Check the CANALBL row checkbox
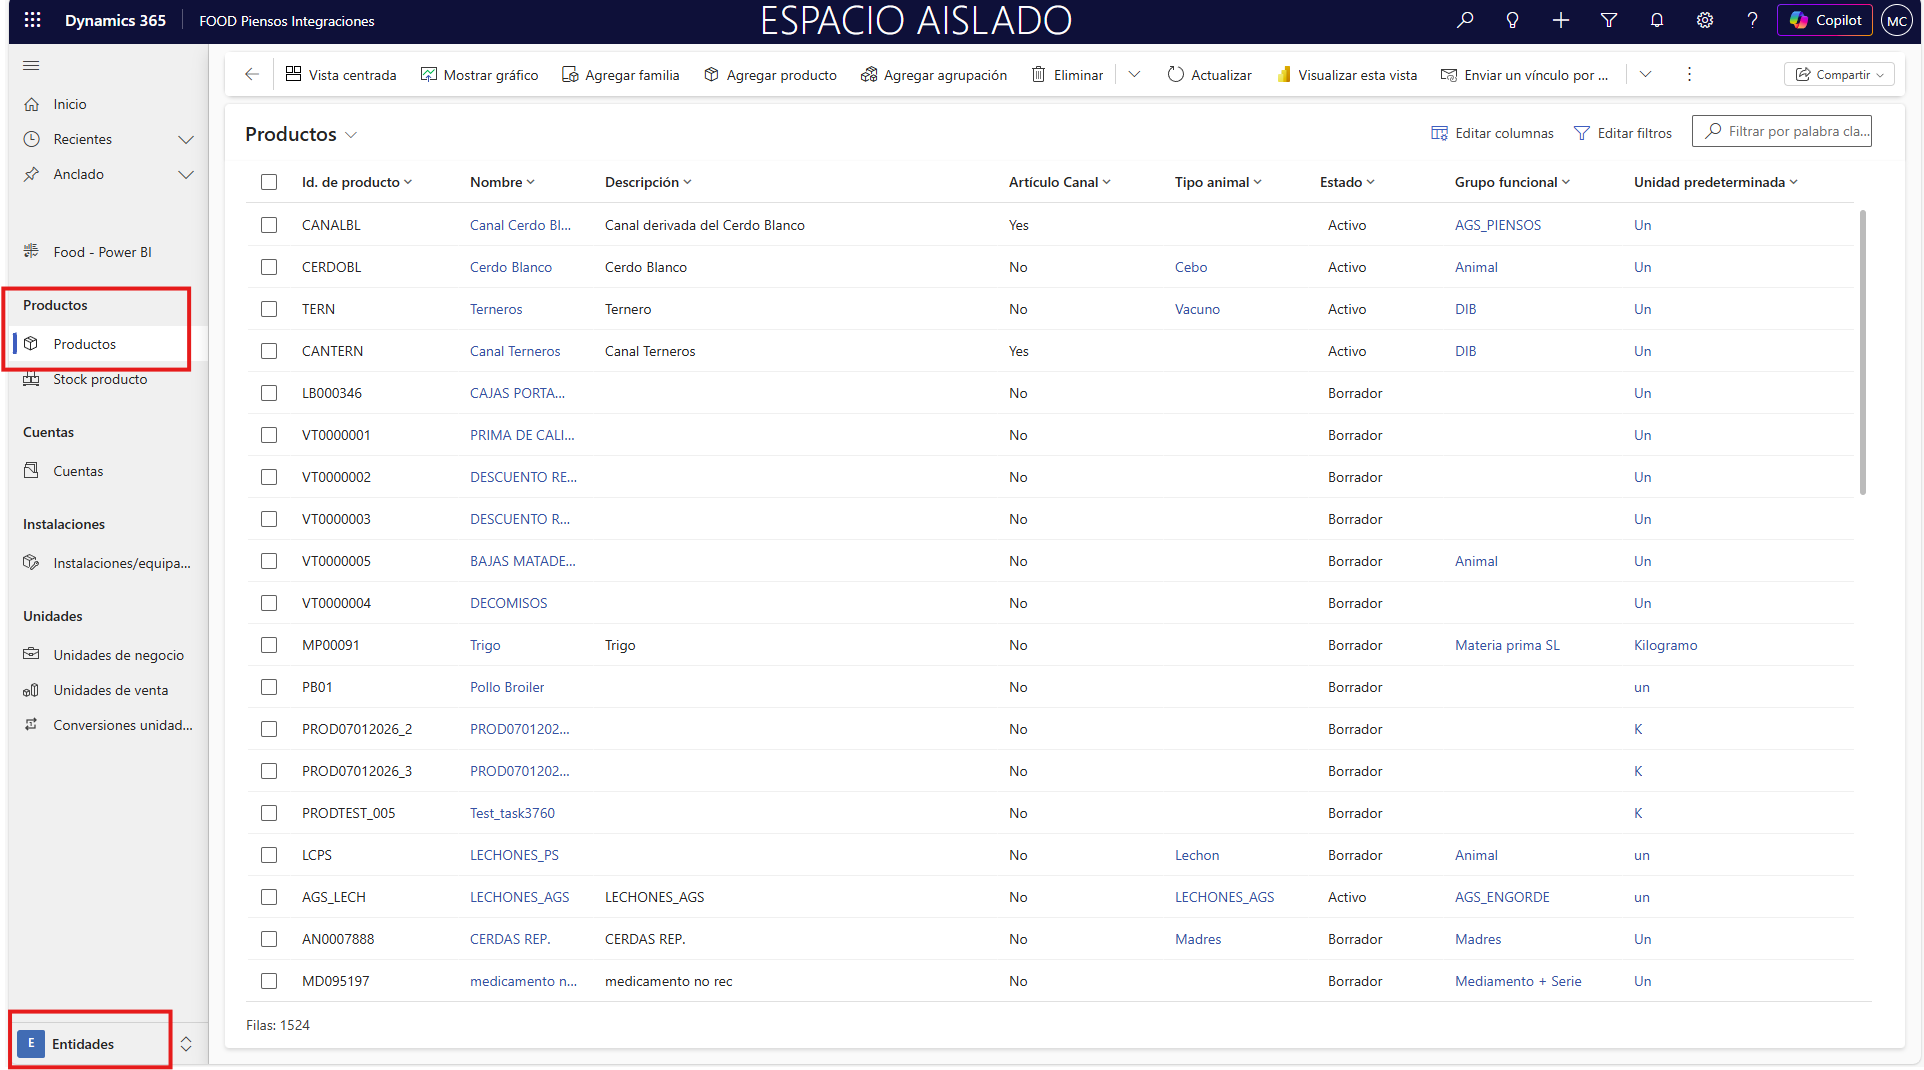 click(269, 225)
